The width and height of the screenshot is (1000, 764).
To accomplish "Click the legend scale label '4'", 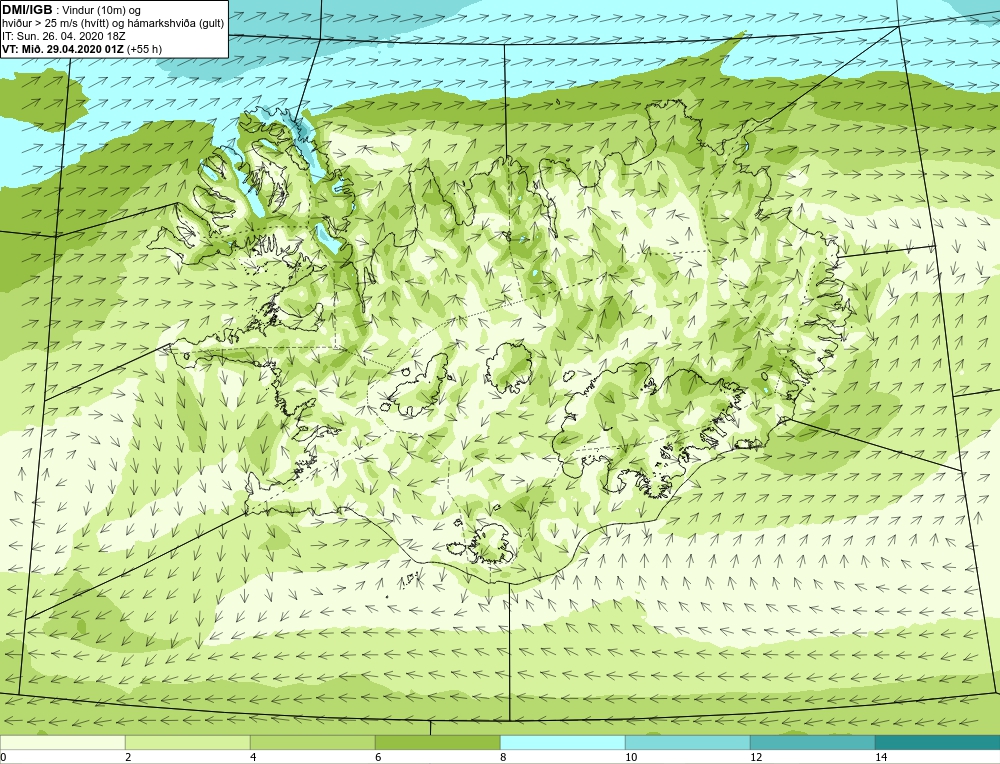I will click(253, 757).
